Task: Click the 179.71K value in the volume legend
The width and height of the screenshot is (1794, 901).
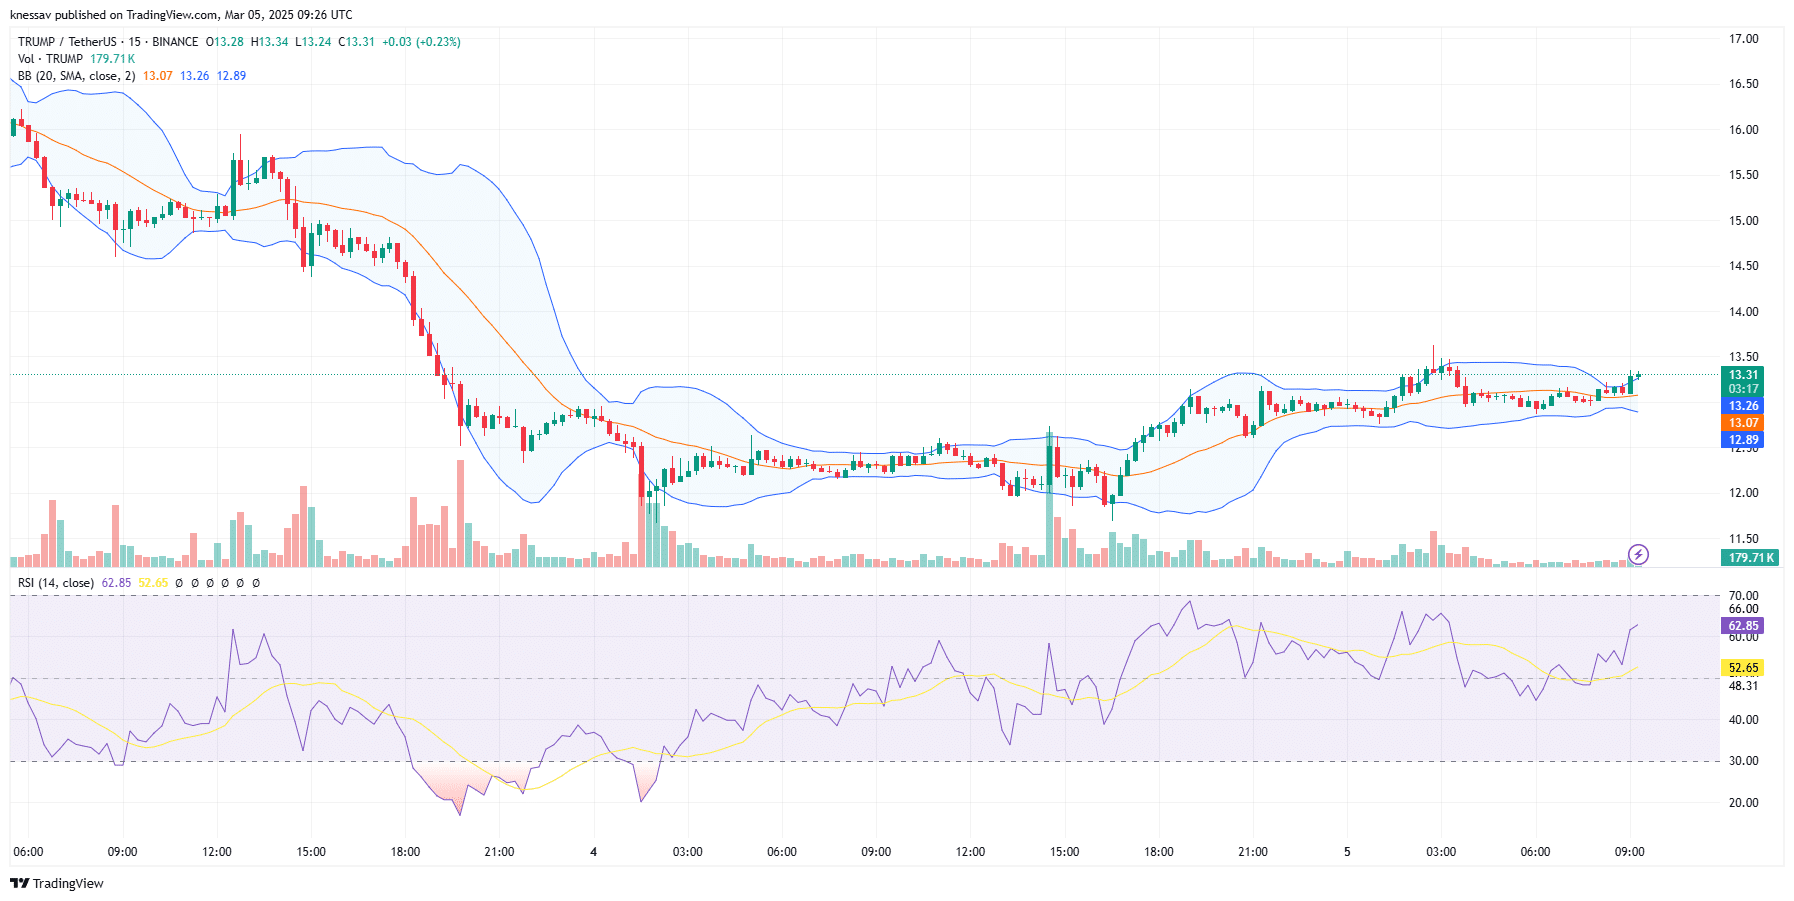Action: 113,59
